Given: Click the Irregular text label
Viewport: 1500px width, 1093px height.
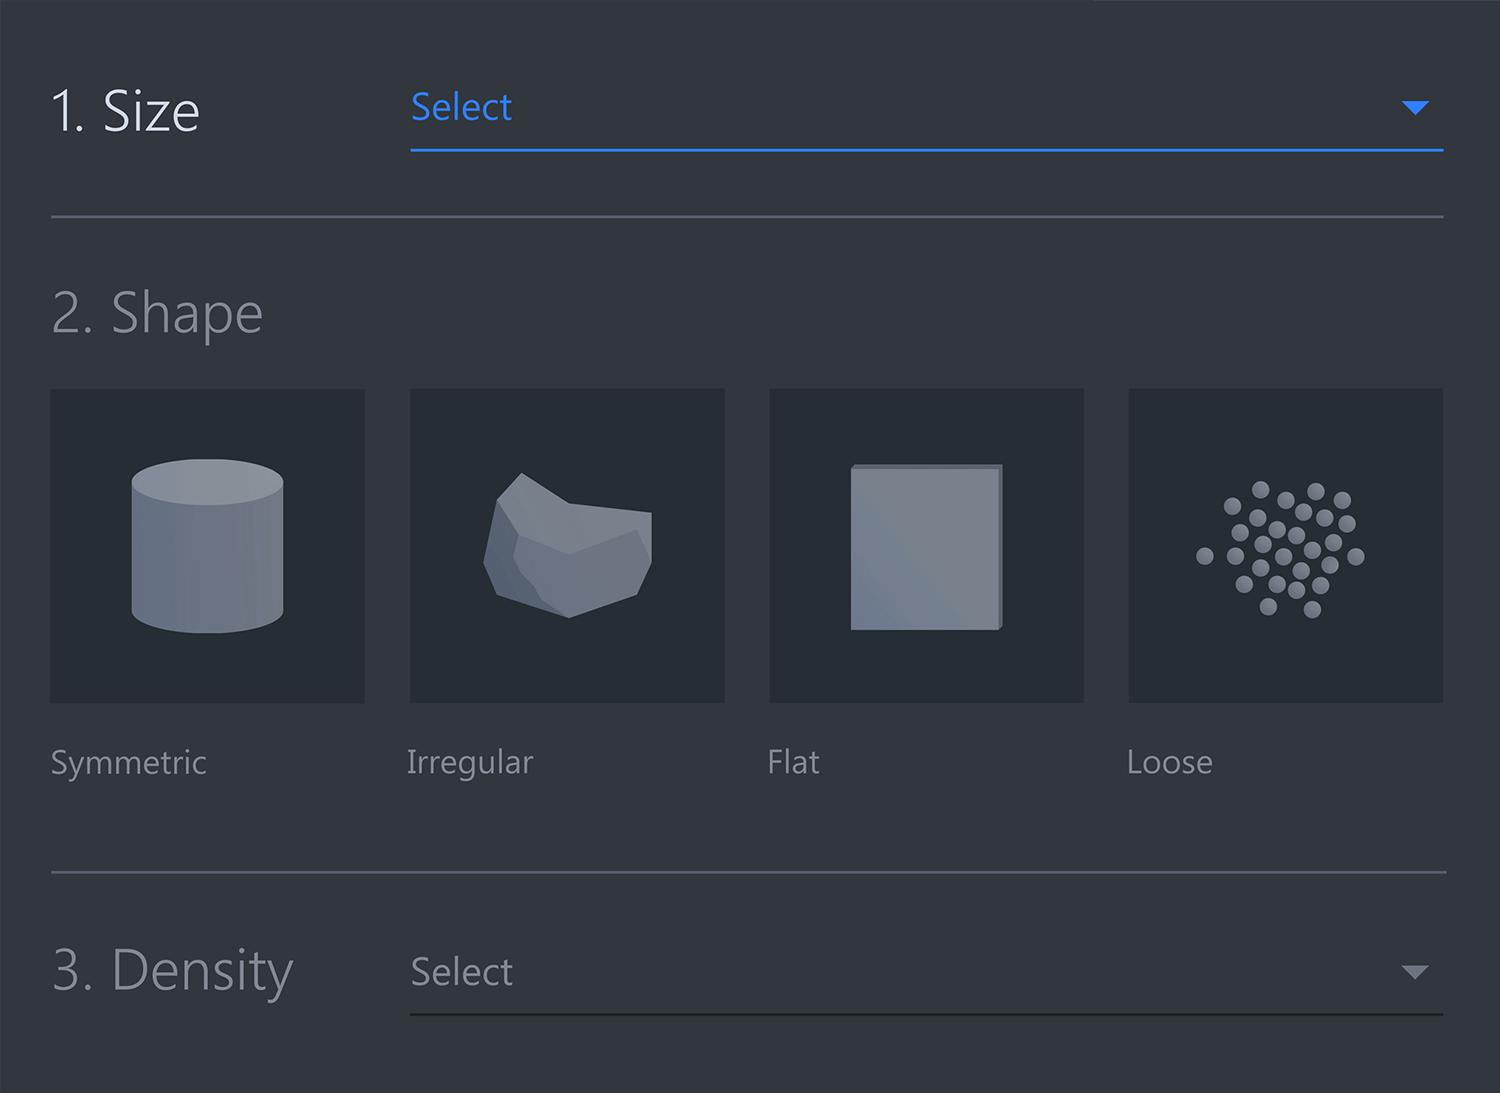Looking at the screenshot, I should (x=470, y=762).
